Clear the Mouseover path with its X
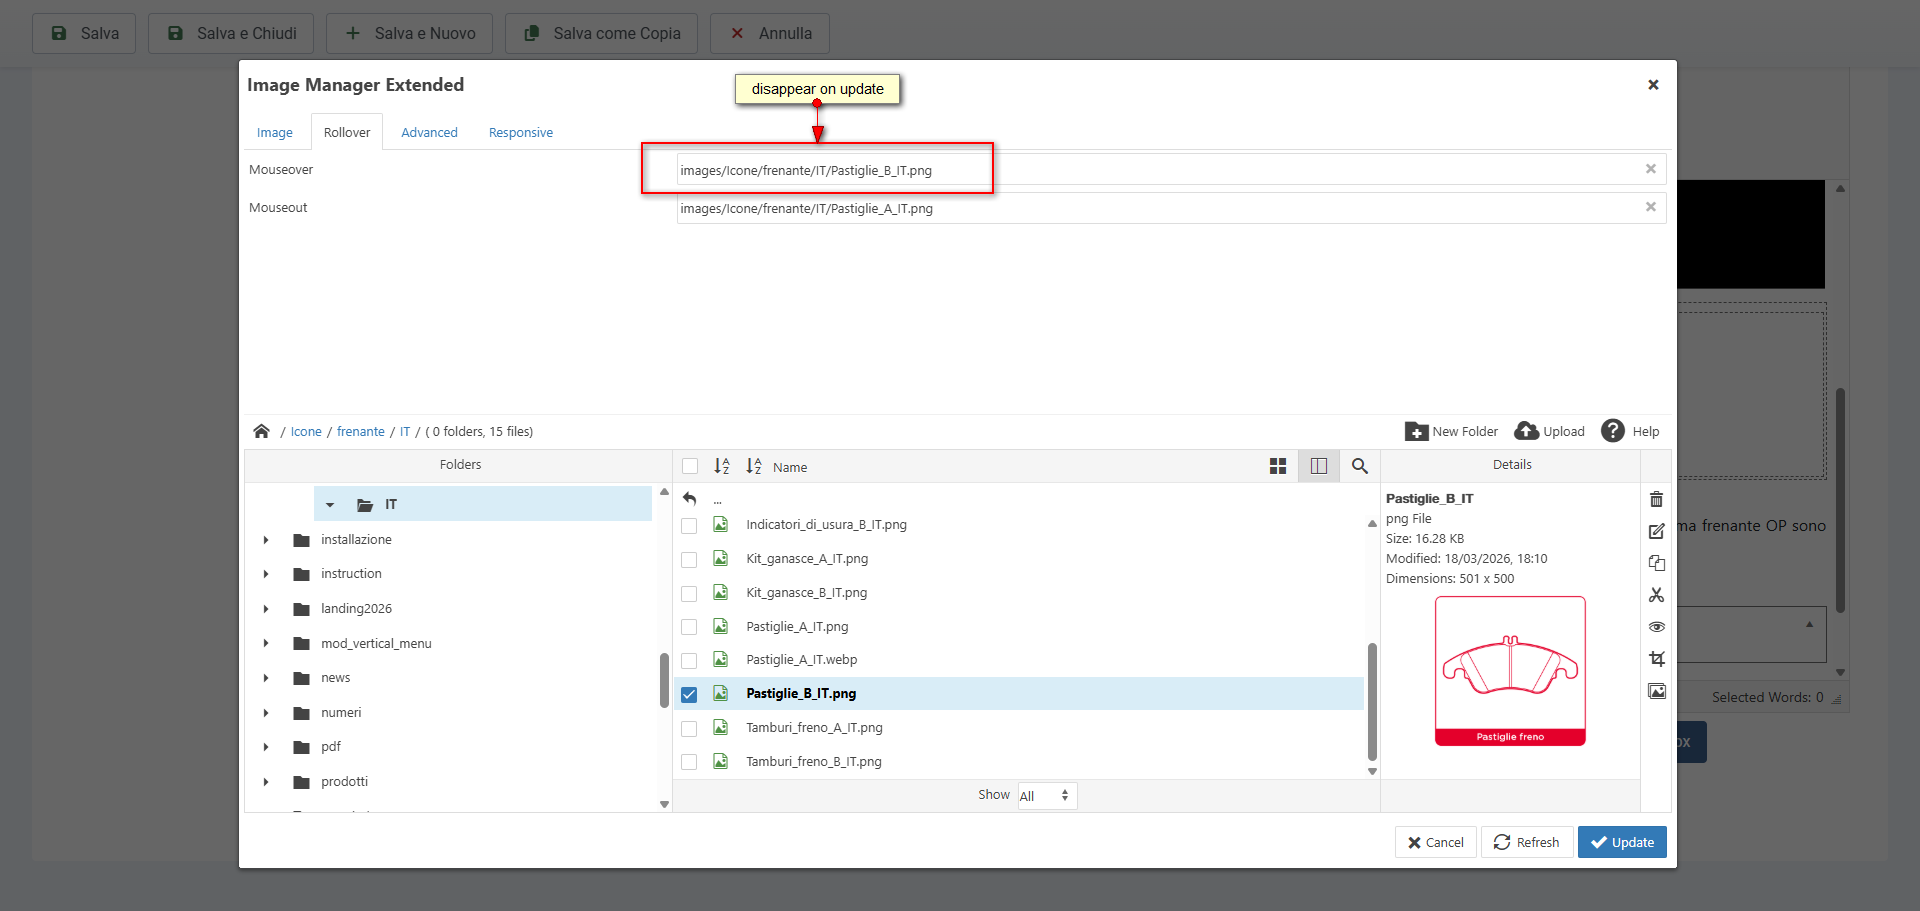1920x911 pixels. click(x=1651, y=169)
